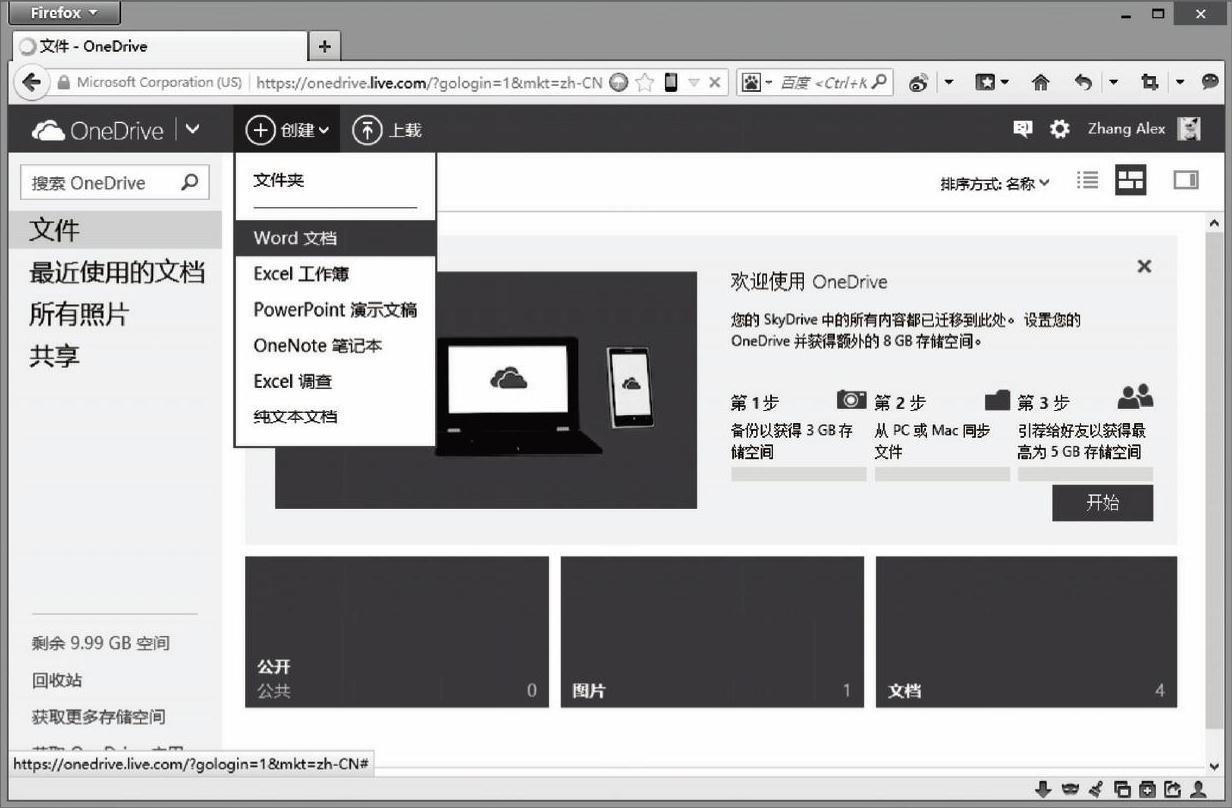Bookmark this page with star icon
1232x808 pixels.
tap(645, 83)
